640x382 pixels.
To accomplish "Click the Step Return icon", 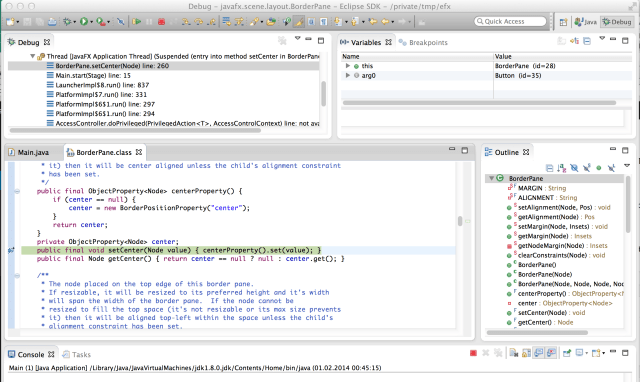I will tap(211, 22).
